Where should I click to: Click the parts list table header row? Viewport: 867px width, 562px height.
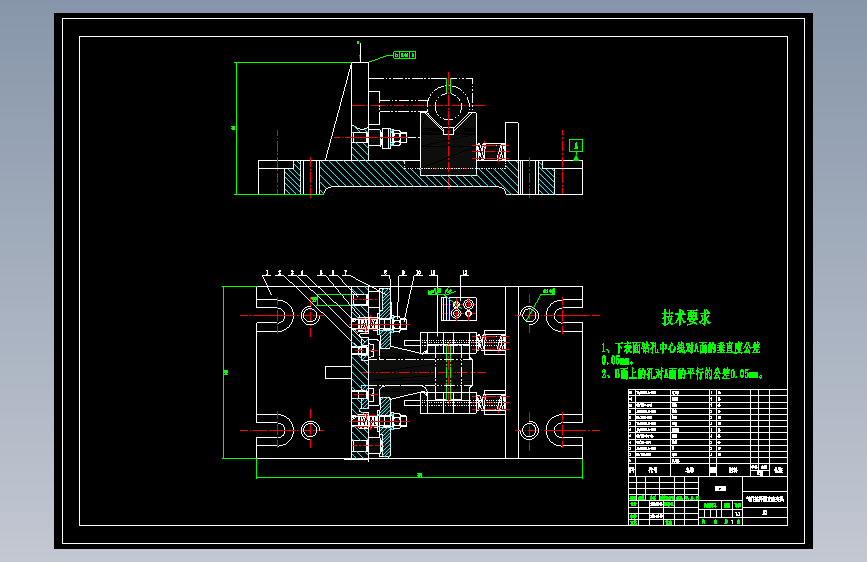(x=708, y=470)
